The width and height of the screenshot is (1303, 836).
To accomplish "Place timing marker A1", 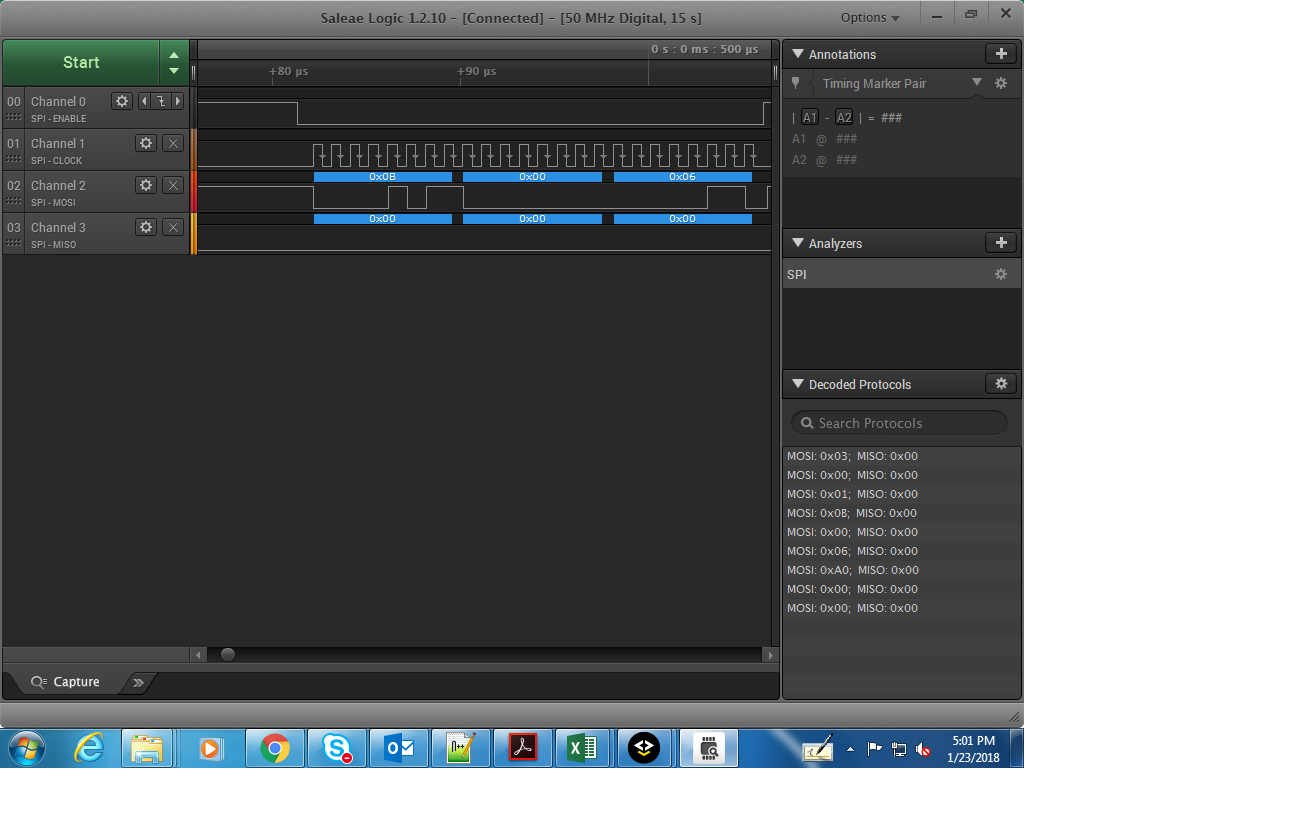I will click(810, 117).
